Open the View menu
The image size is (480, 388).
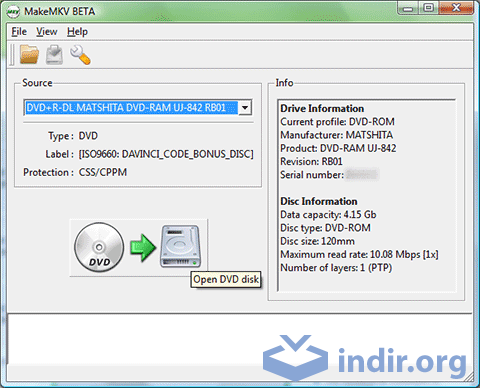pyautogui.click(x=47, y=32)
